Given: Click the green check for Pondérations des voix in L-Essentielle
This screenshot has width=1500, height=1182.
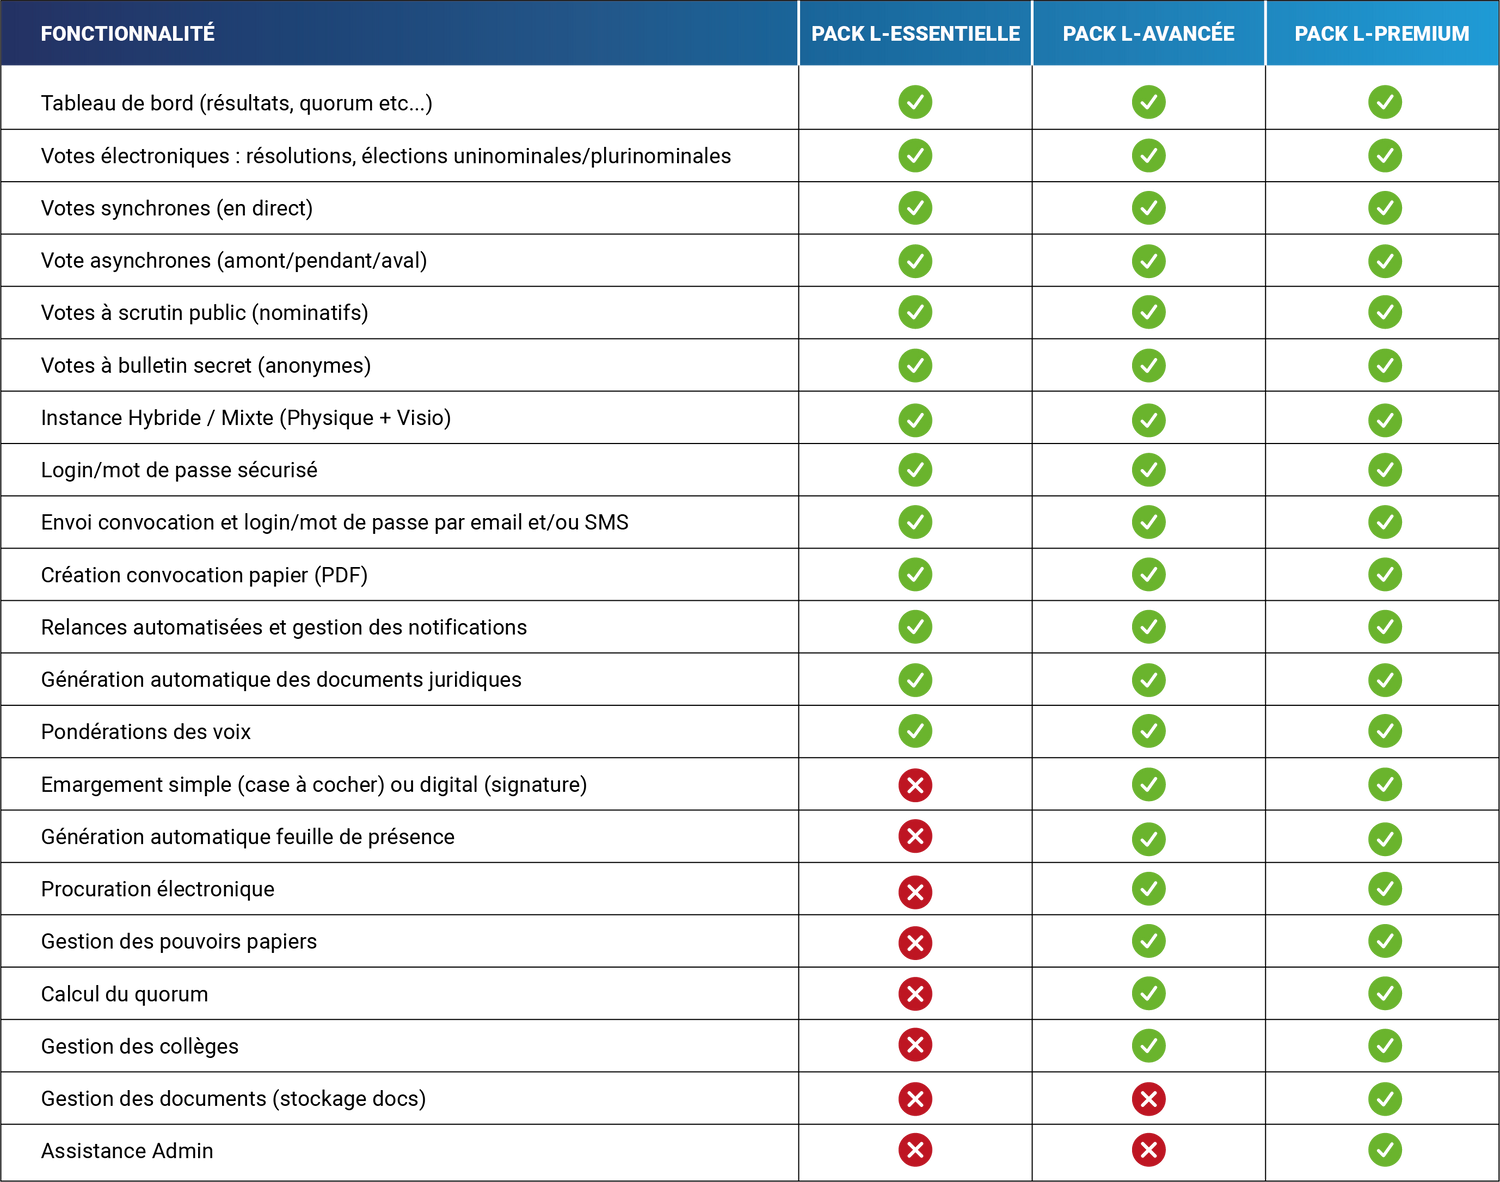Looking at the screenshot, I should pyautogui.click(x=915, y=731).
